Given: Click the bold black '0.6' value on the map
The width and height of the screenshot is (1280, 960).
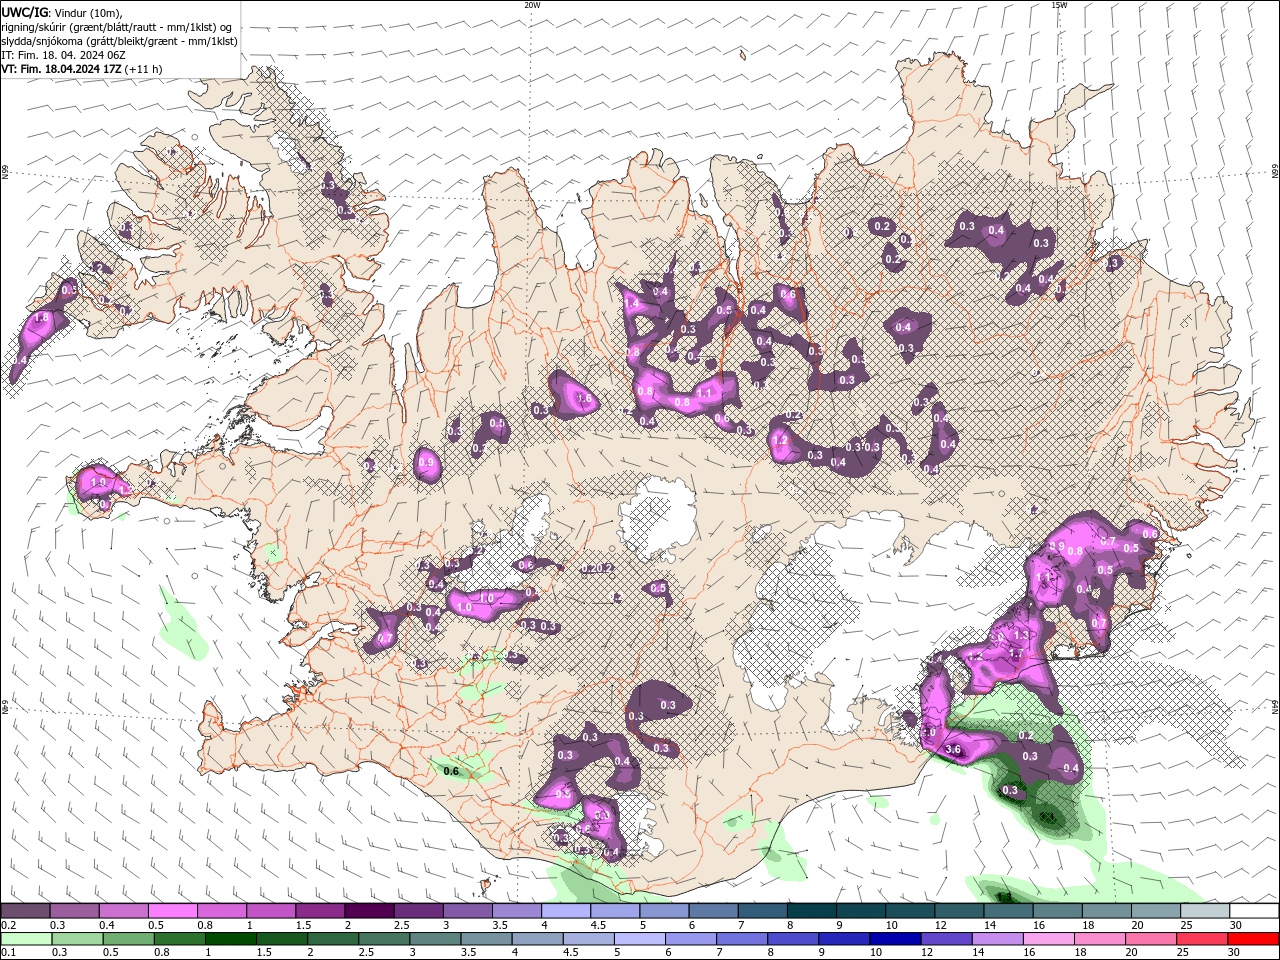Looking at the screenshot, I should (x=451, y=771).
